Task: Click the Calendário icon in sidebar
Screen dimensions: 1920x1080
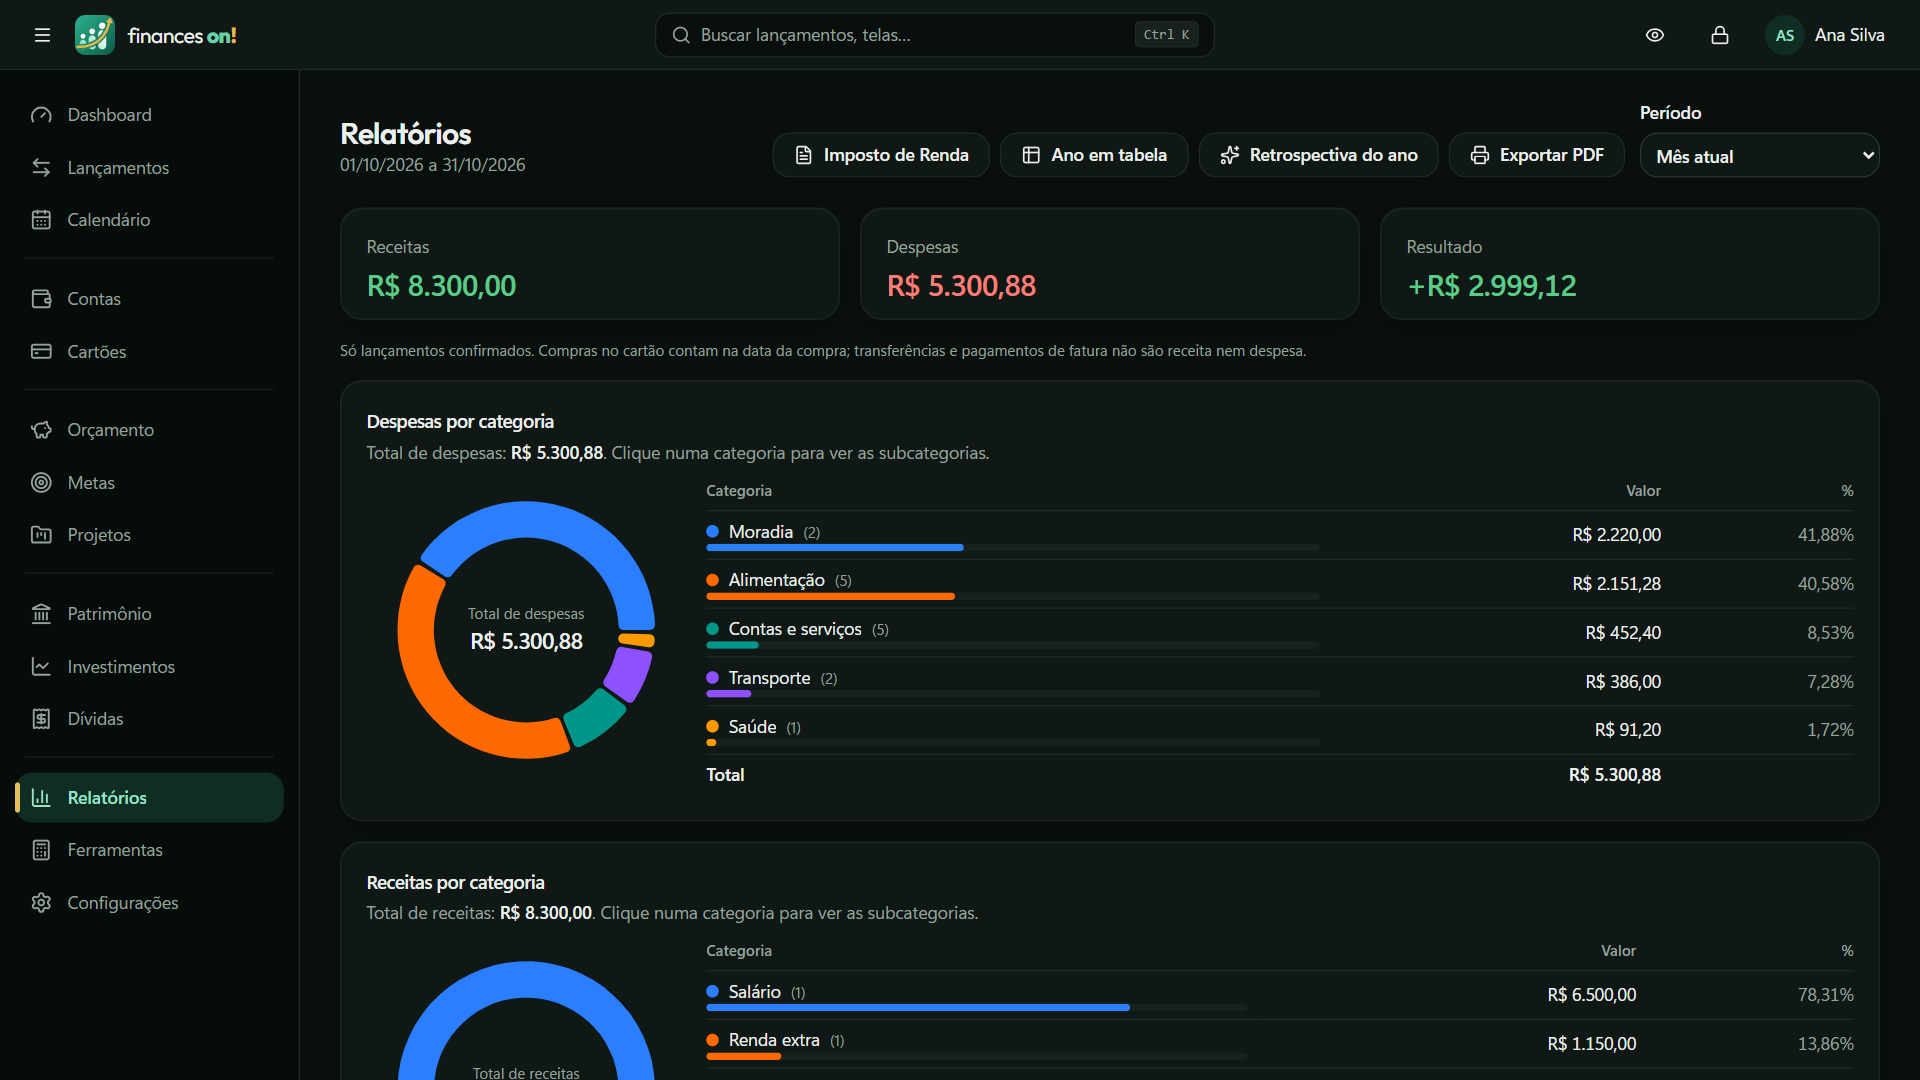Action: pyautogui.click(x=41, y=220)
